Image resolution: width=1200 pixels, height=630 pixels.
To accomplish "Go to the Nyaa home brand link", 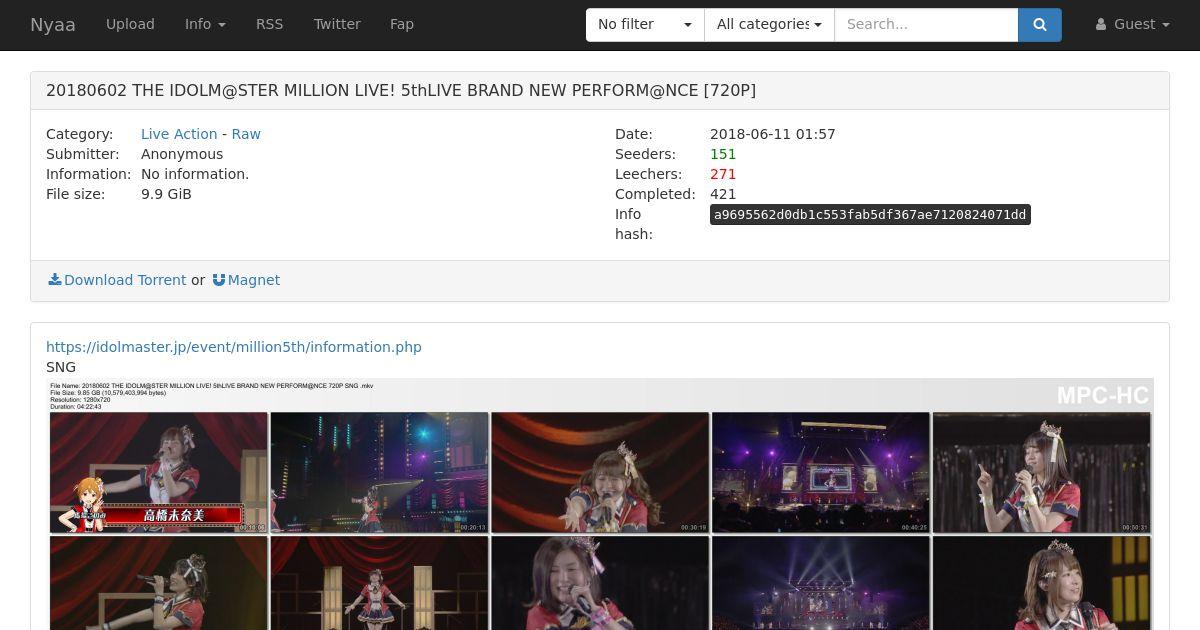I will [x=53, y=24].
